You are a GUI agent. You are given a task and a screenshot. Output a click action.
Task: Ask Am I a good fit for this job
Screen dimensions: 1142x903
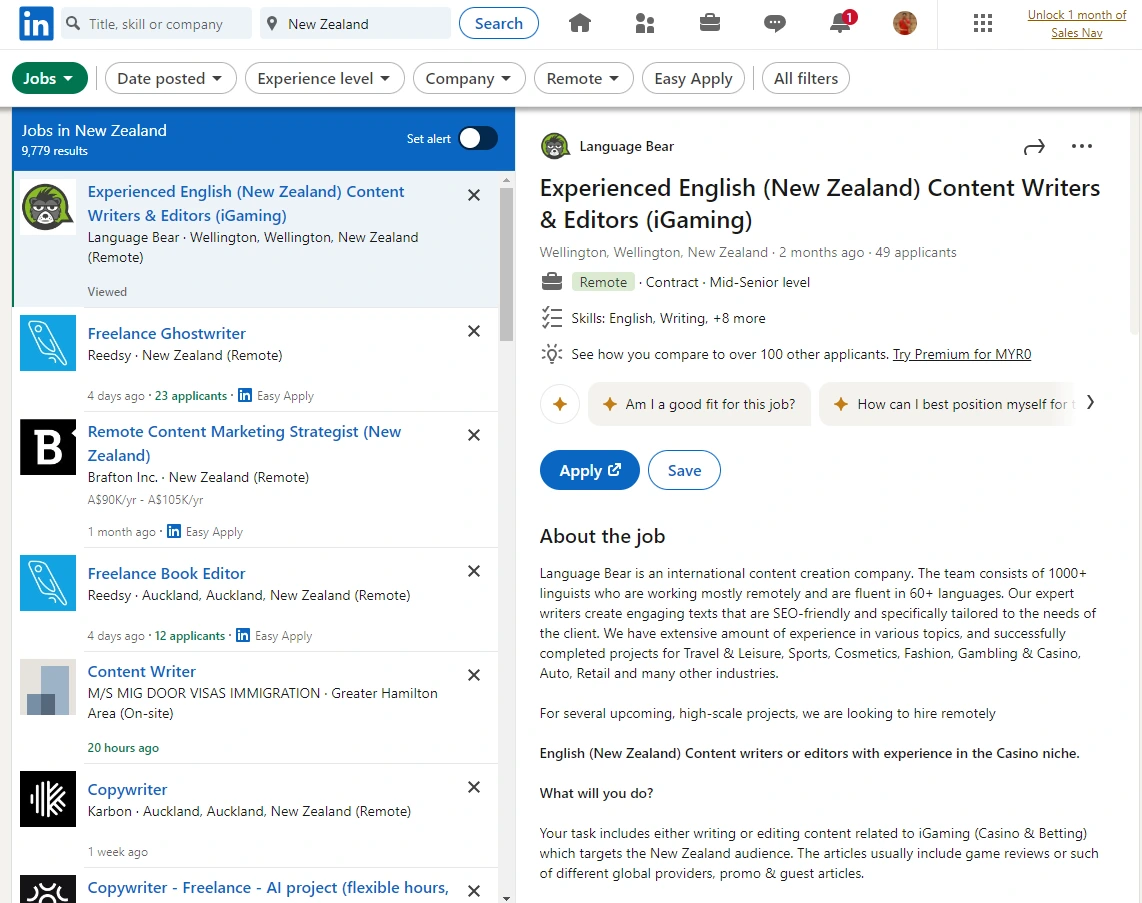coord(699,404)
